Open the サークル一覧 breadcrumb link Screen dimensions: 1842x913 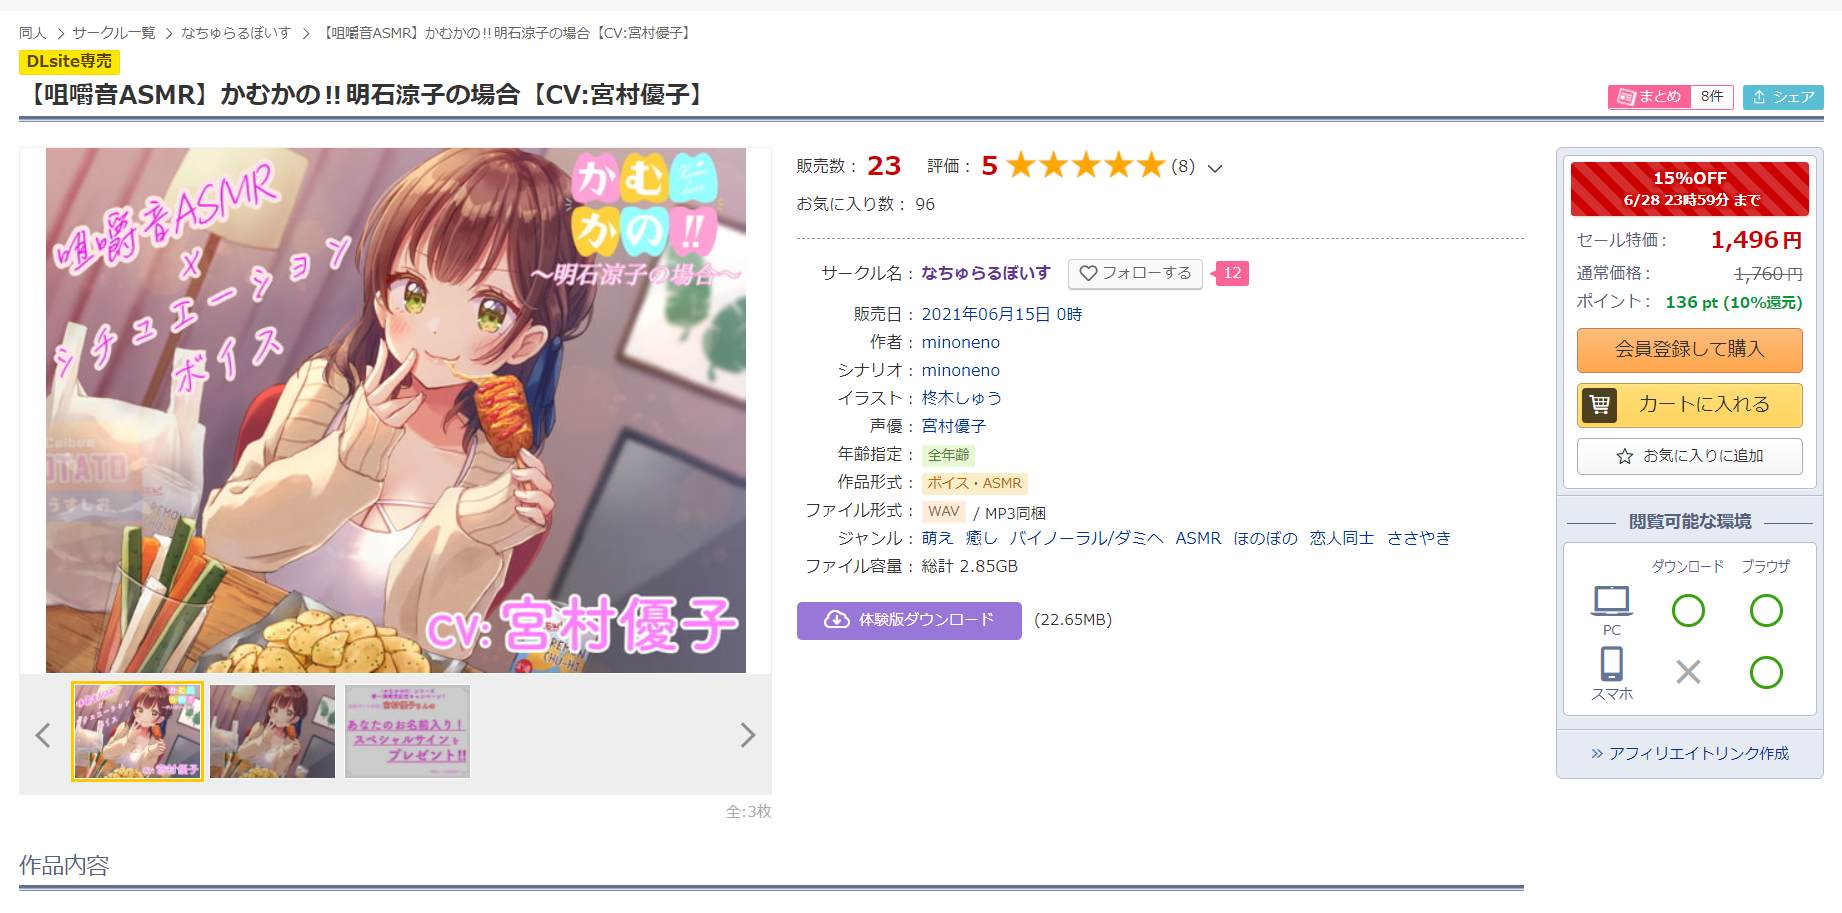114,33
